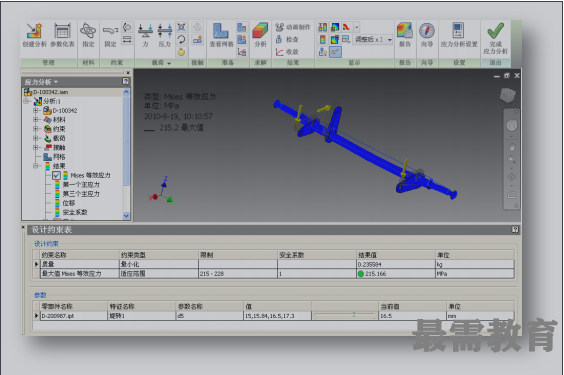Click the 15,15.84,16.5,17.3 value field
The height and width of the screenshot is (375, 564).
pos(277,316)
